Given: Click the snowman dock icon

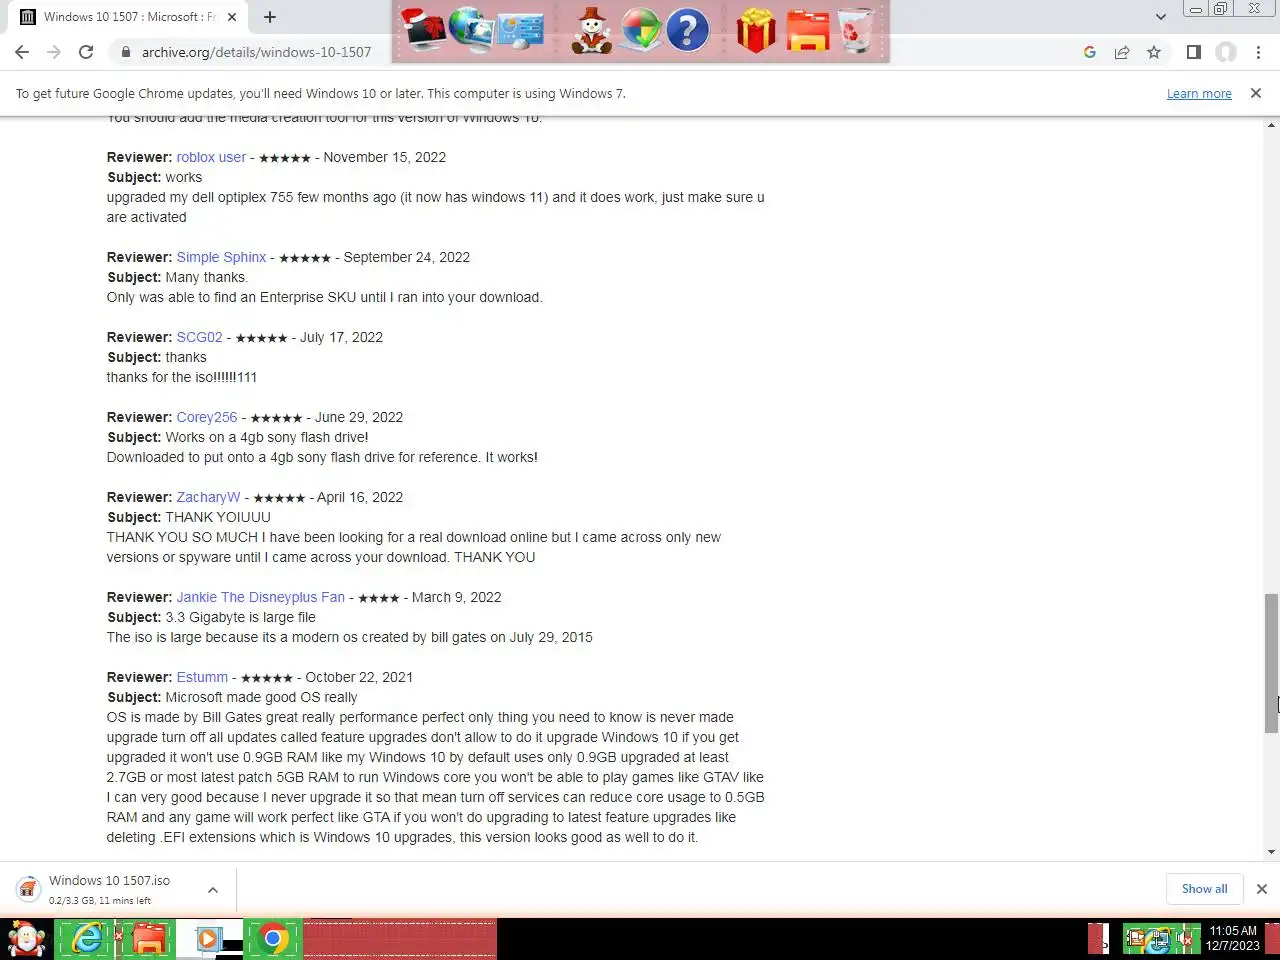Looking at the screenshot, I should (592, 30).
